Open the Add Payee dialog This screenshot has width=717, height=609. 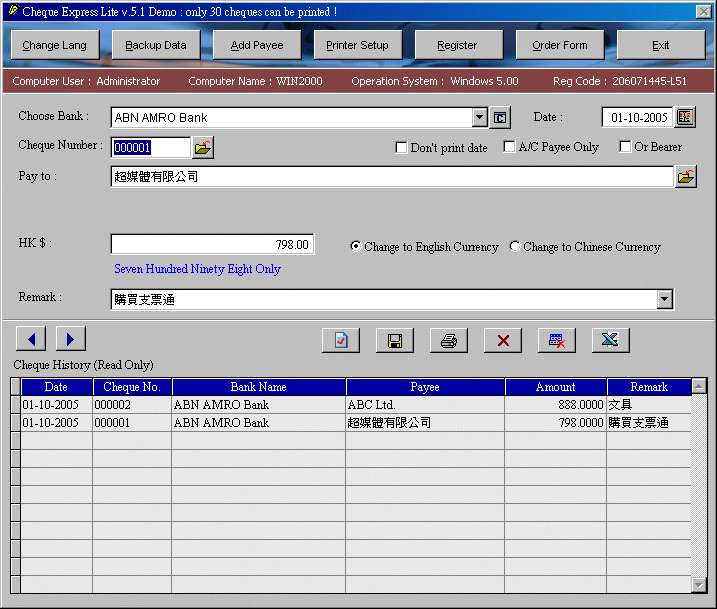pyautogui.click(x=257, y=45)
